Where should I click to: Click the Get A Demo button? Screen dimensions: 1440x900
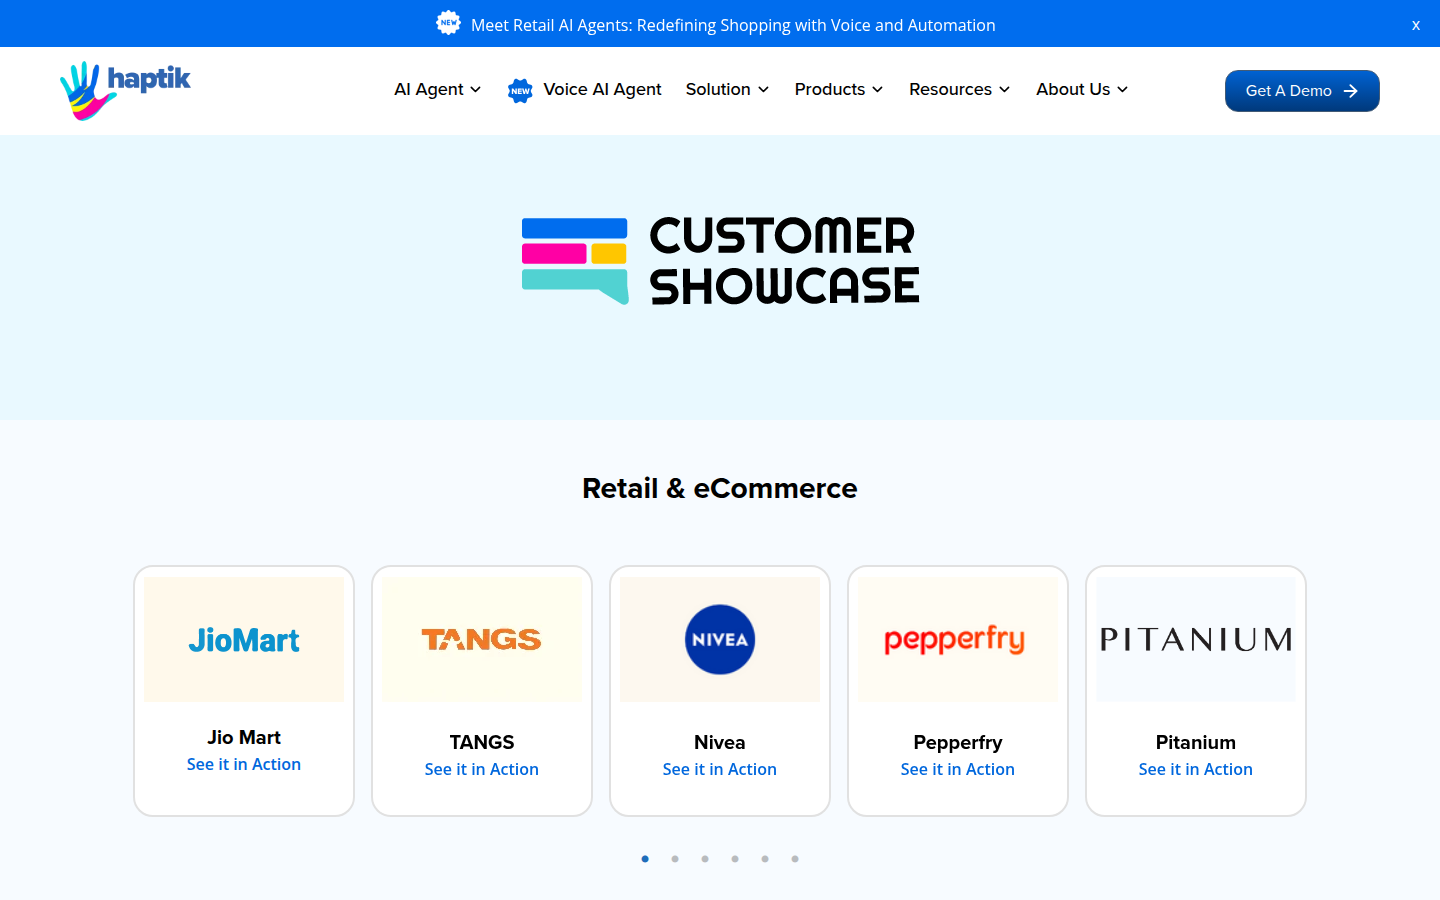(x=1301, y=91)
